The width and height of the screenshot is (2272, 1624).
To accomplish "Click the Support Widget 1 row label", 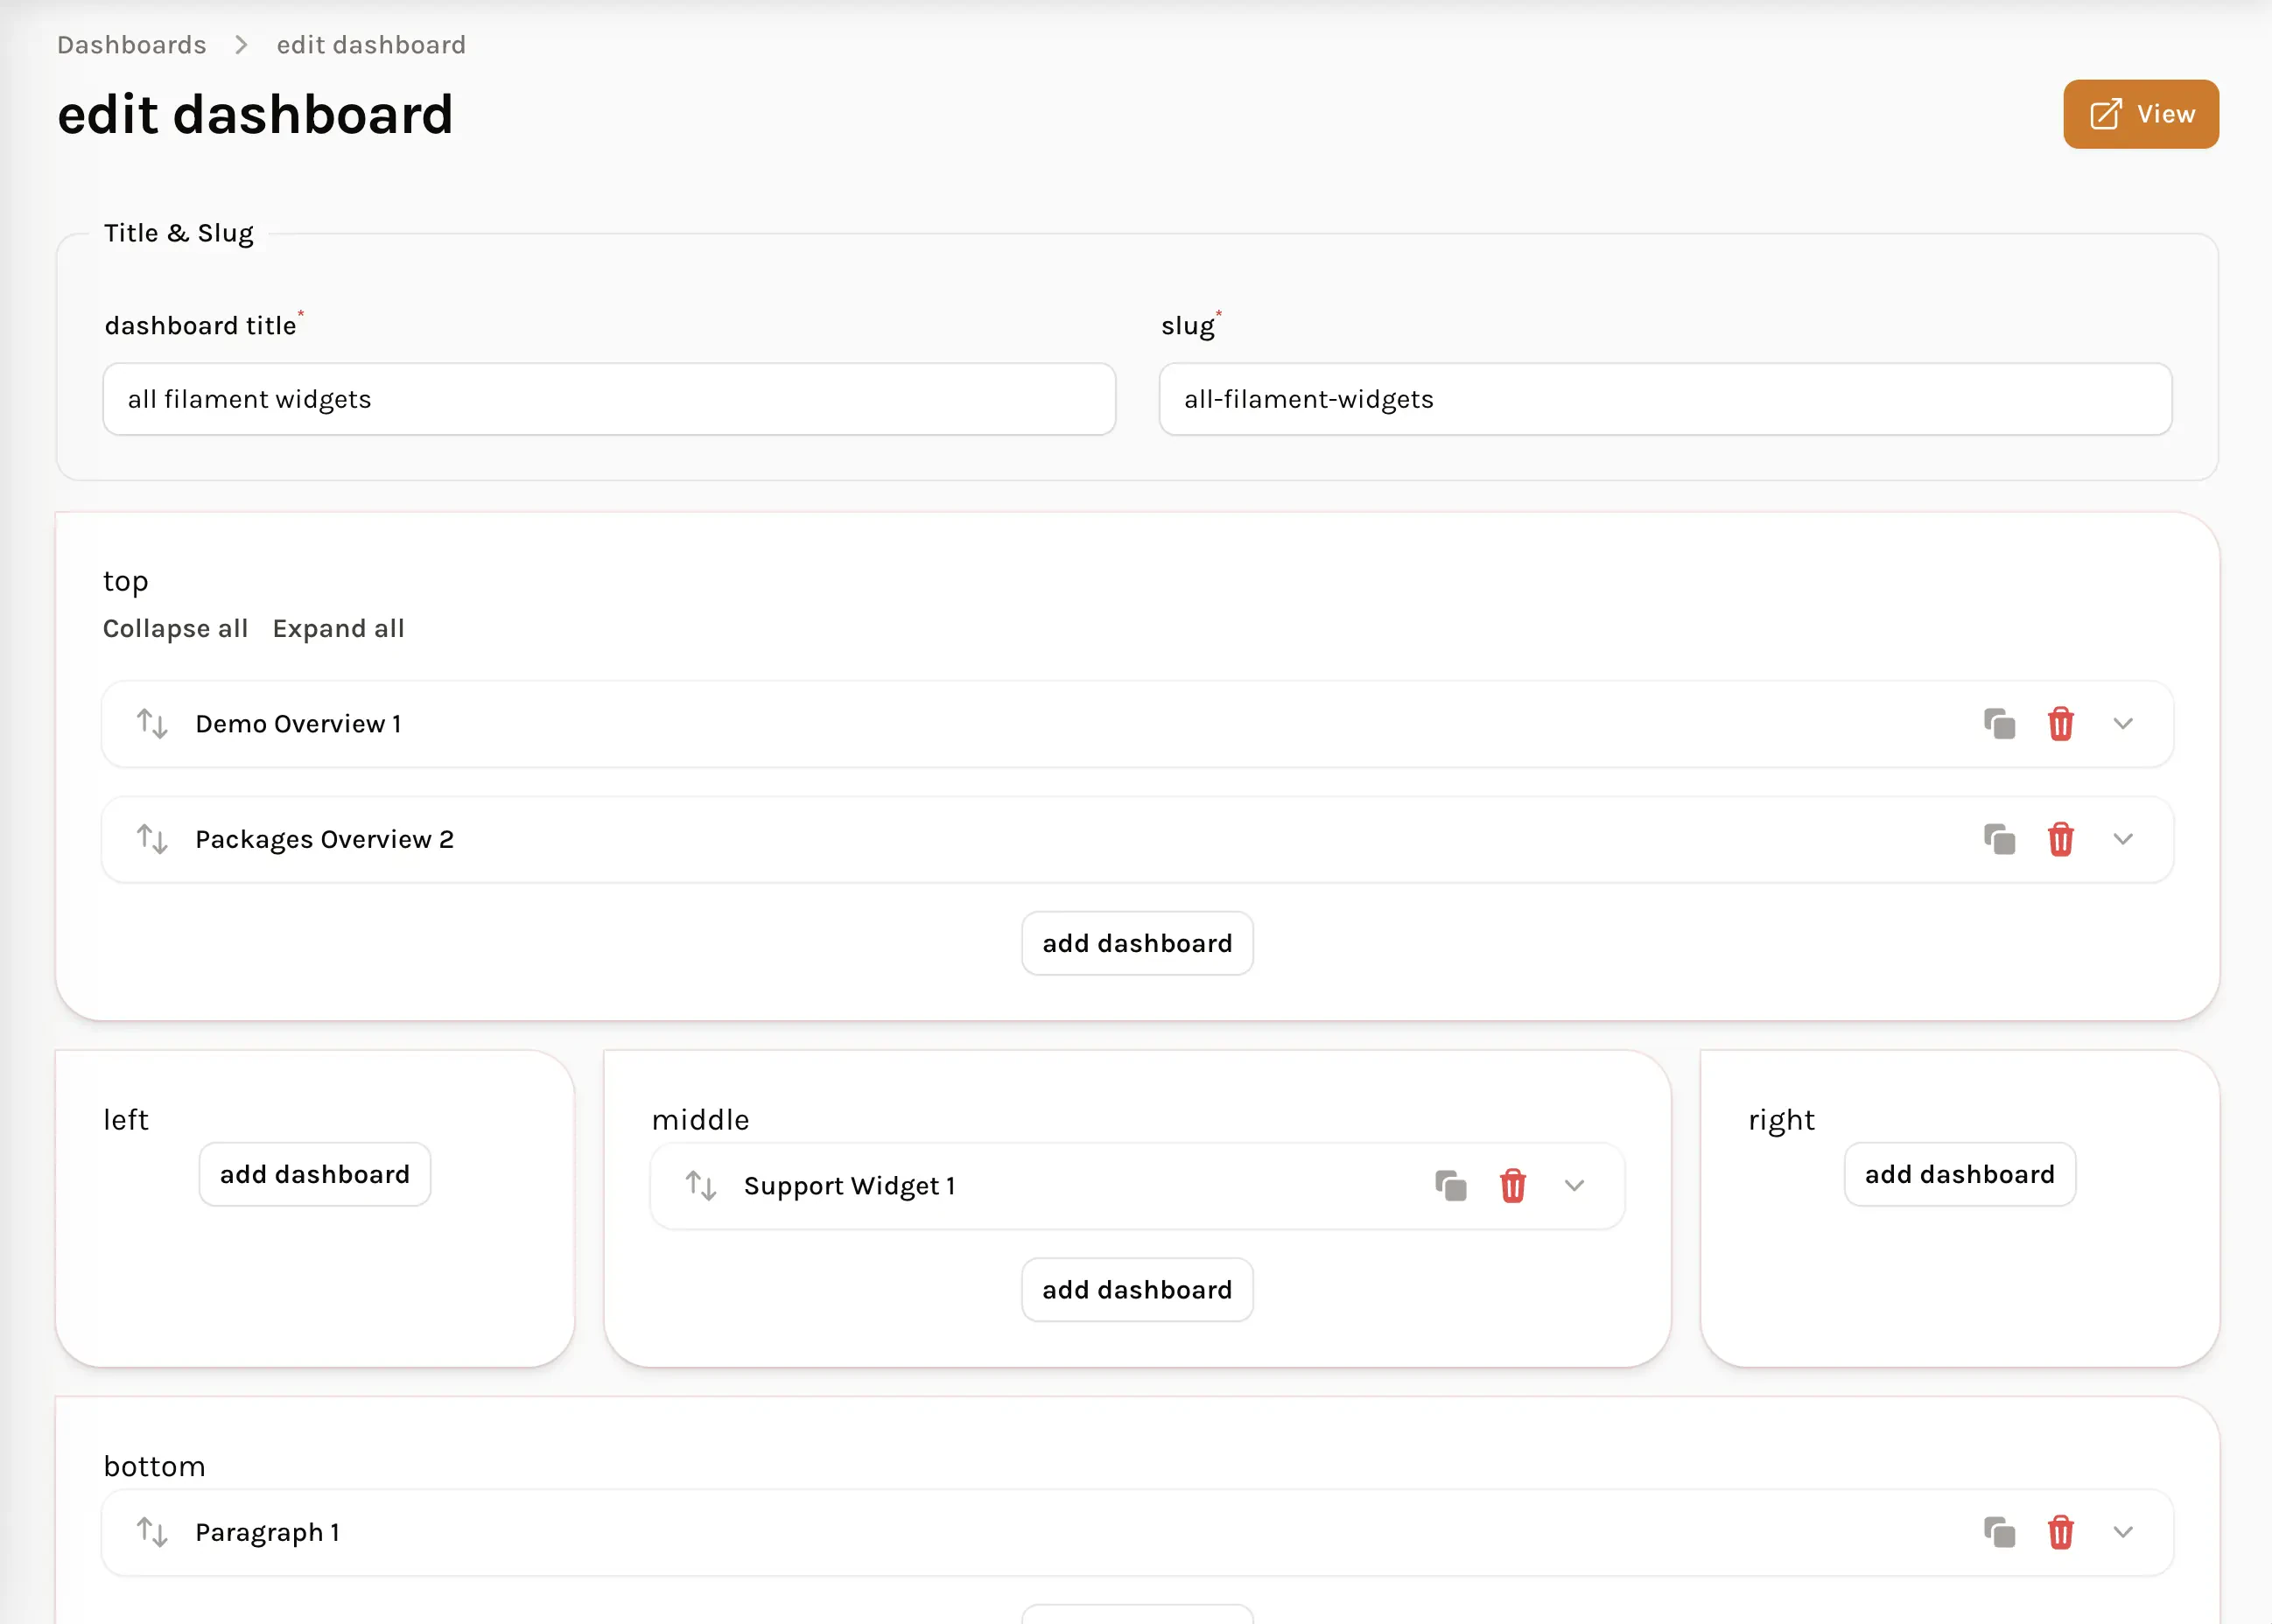I will pos(849,1186).
